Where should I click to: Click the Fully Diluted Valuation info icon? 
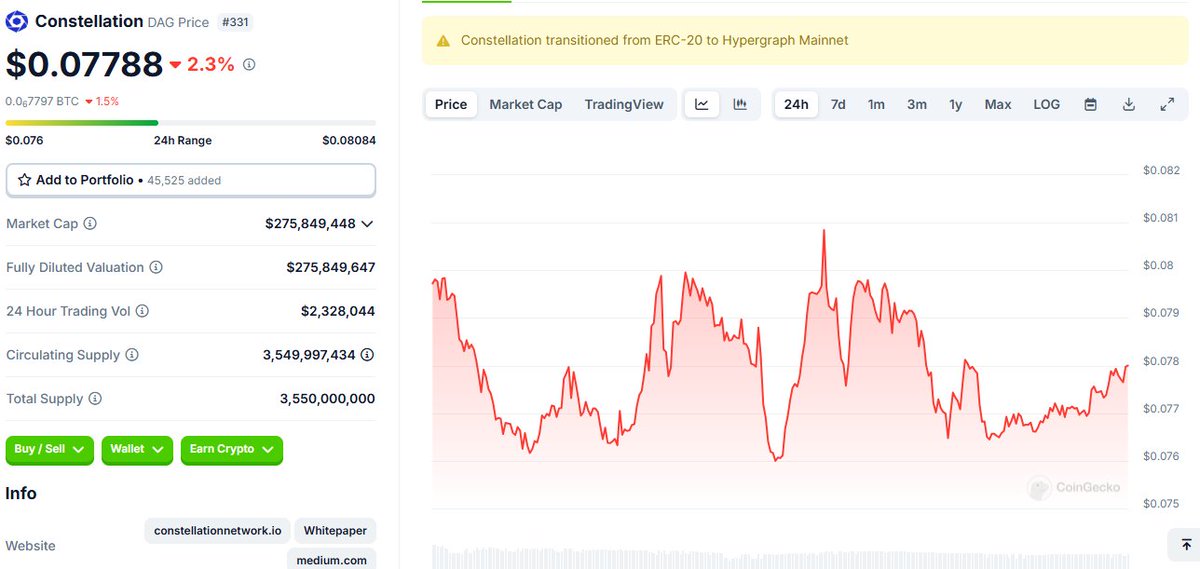156,268
